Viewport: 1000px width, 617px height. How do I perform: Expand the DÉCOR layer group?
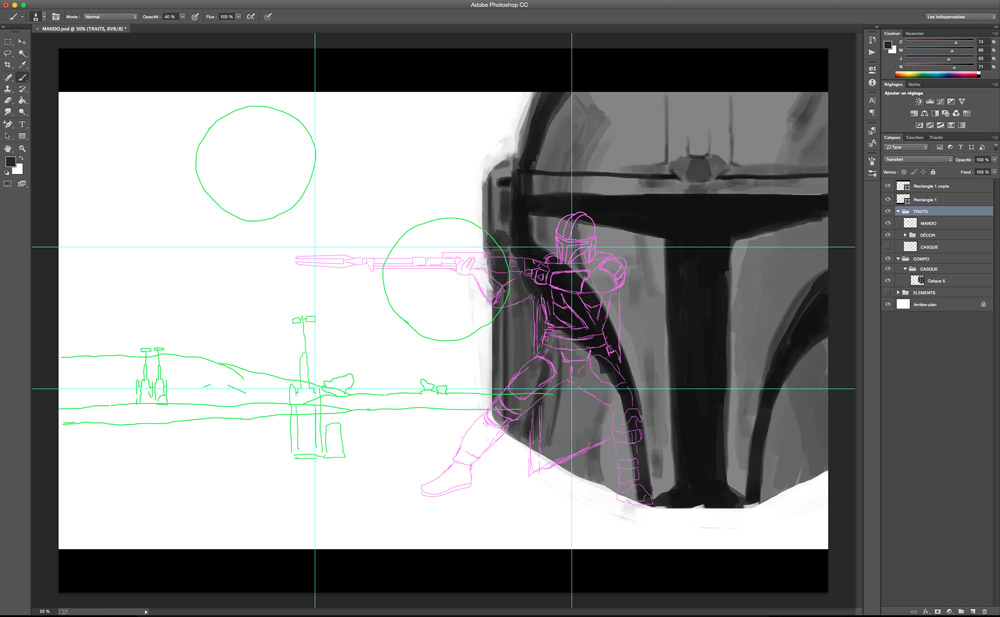click(905, 235)
